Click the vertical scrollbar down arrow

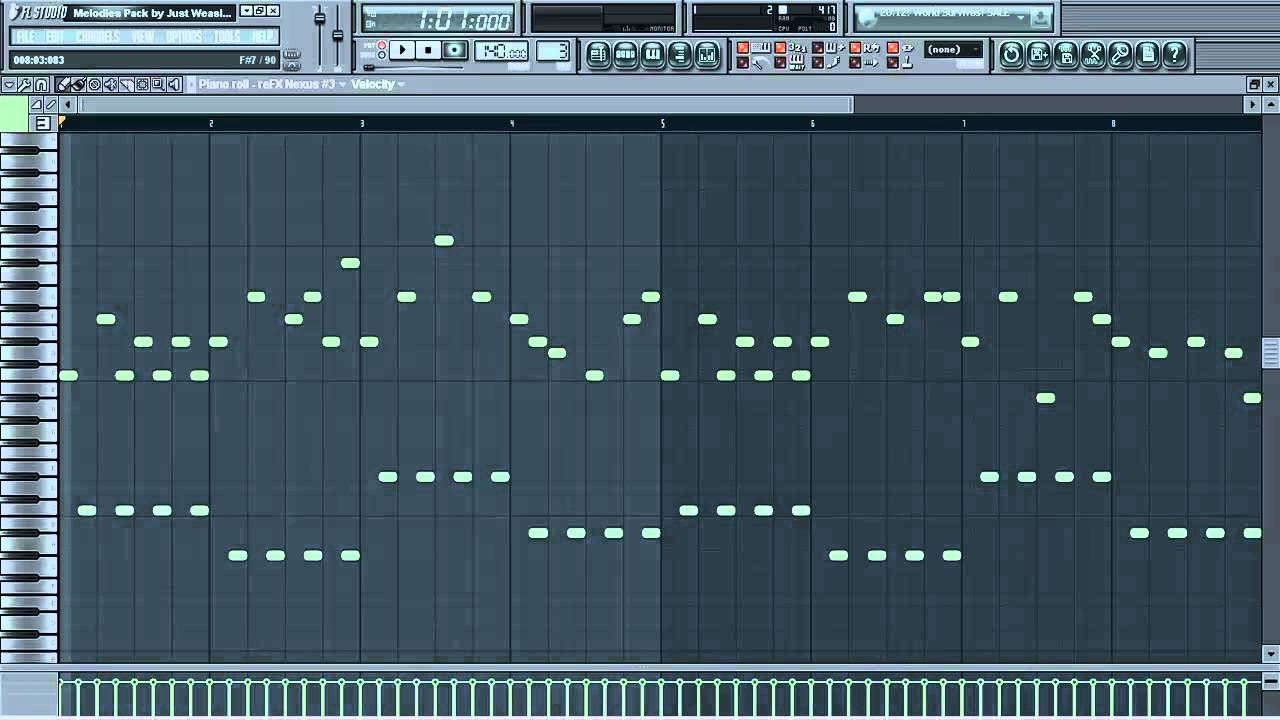coord(1271,654)
